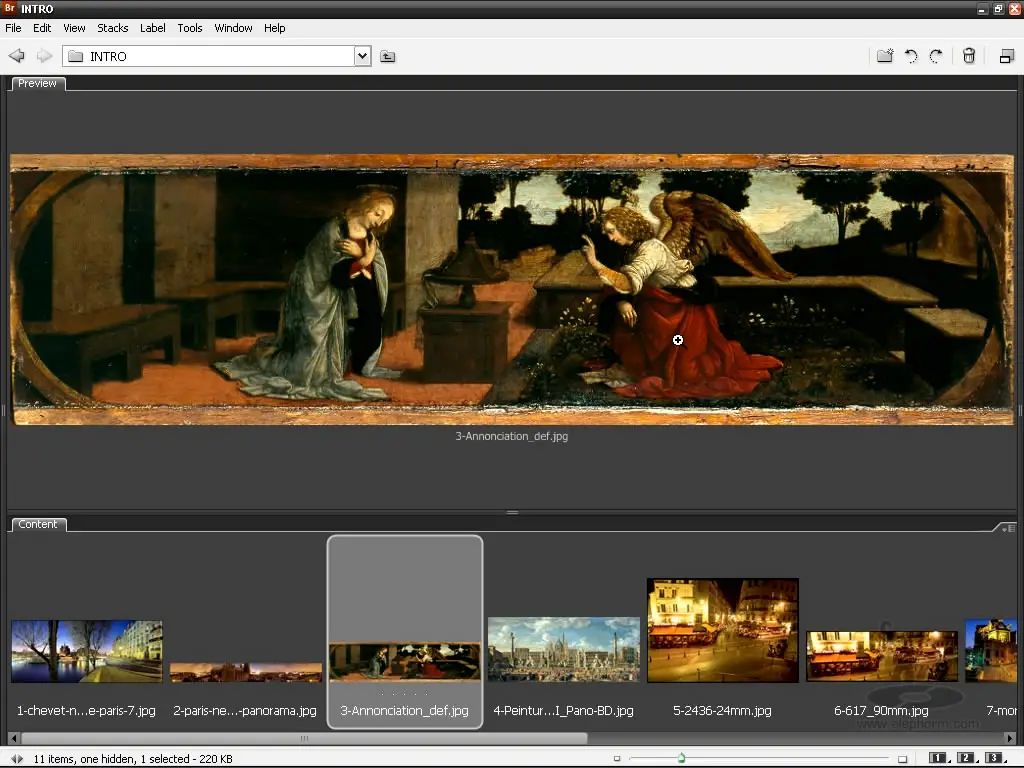Click the thumbnail size slider handle

[681, 758]
